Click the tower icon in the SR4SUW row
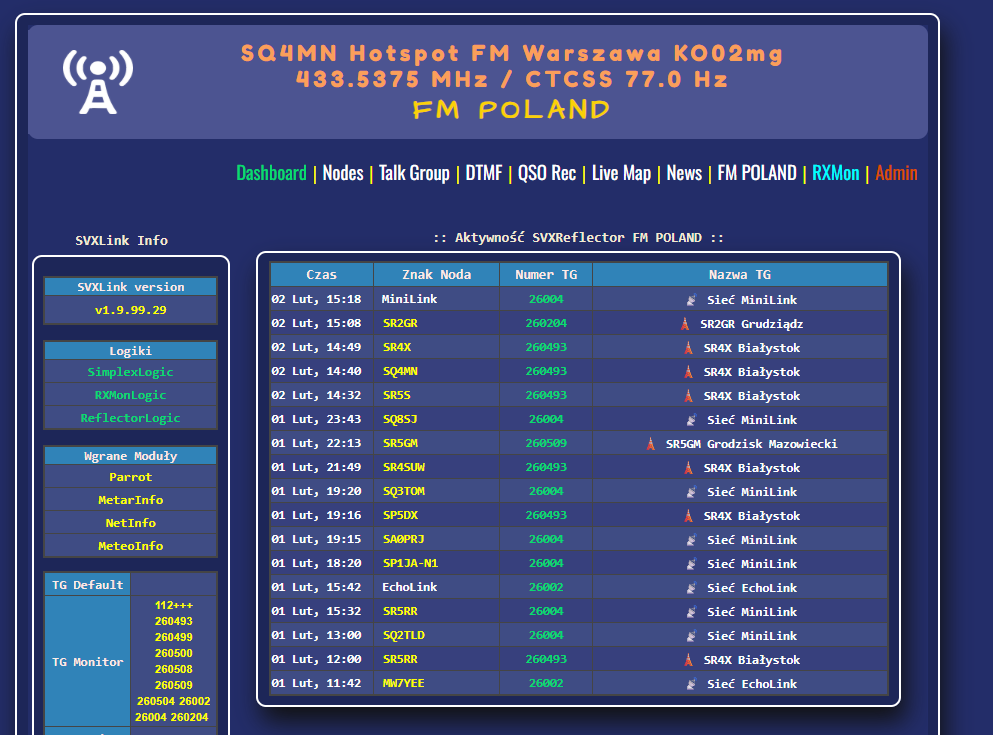This screenshot has width=993, height=735. tap(688, 468)
